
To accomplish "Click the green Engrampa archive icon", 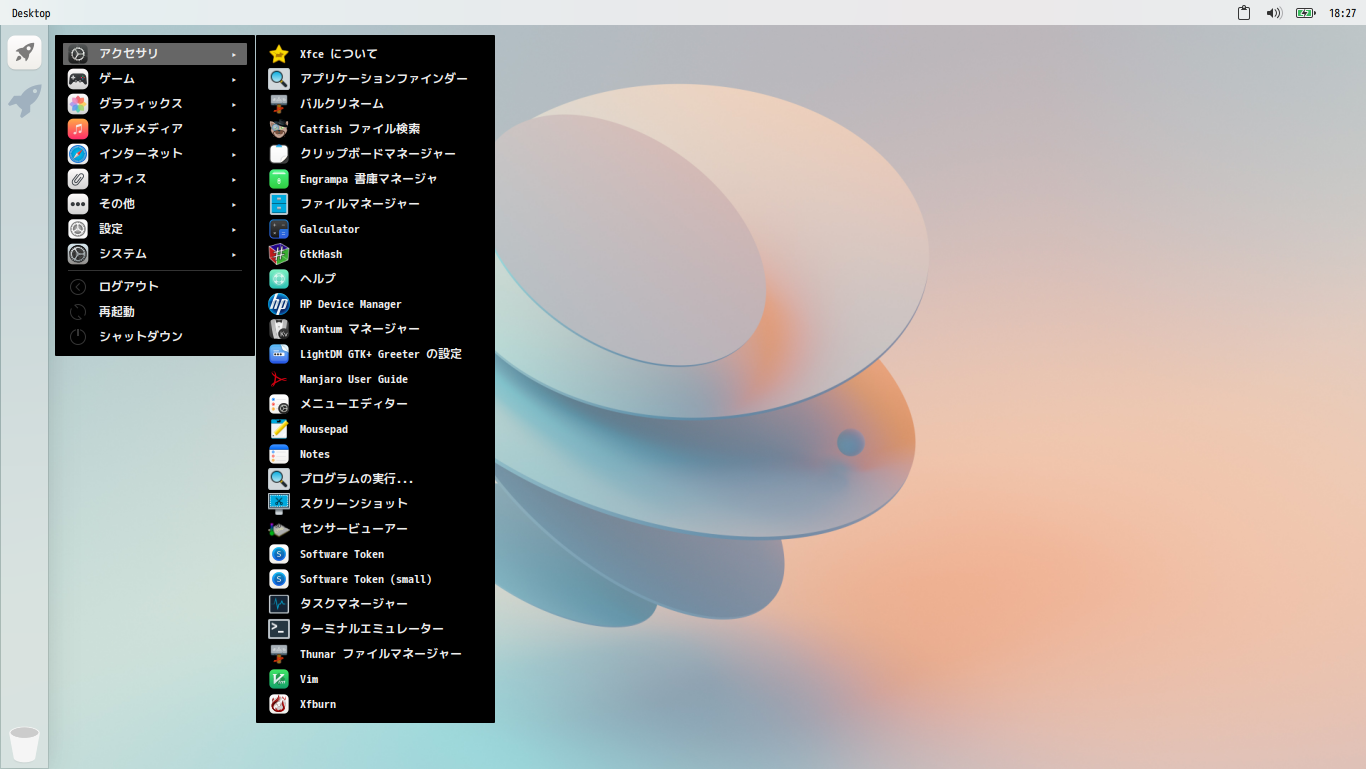I will click(x=279, y=179).
